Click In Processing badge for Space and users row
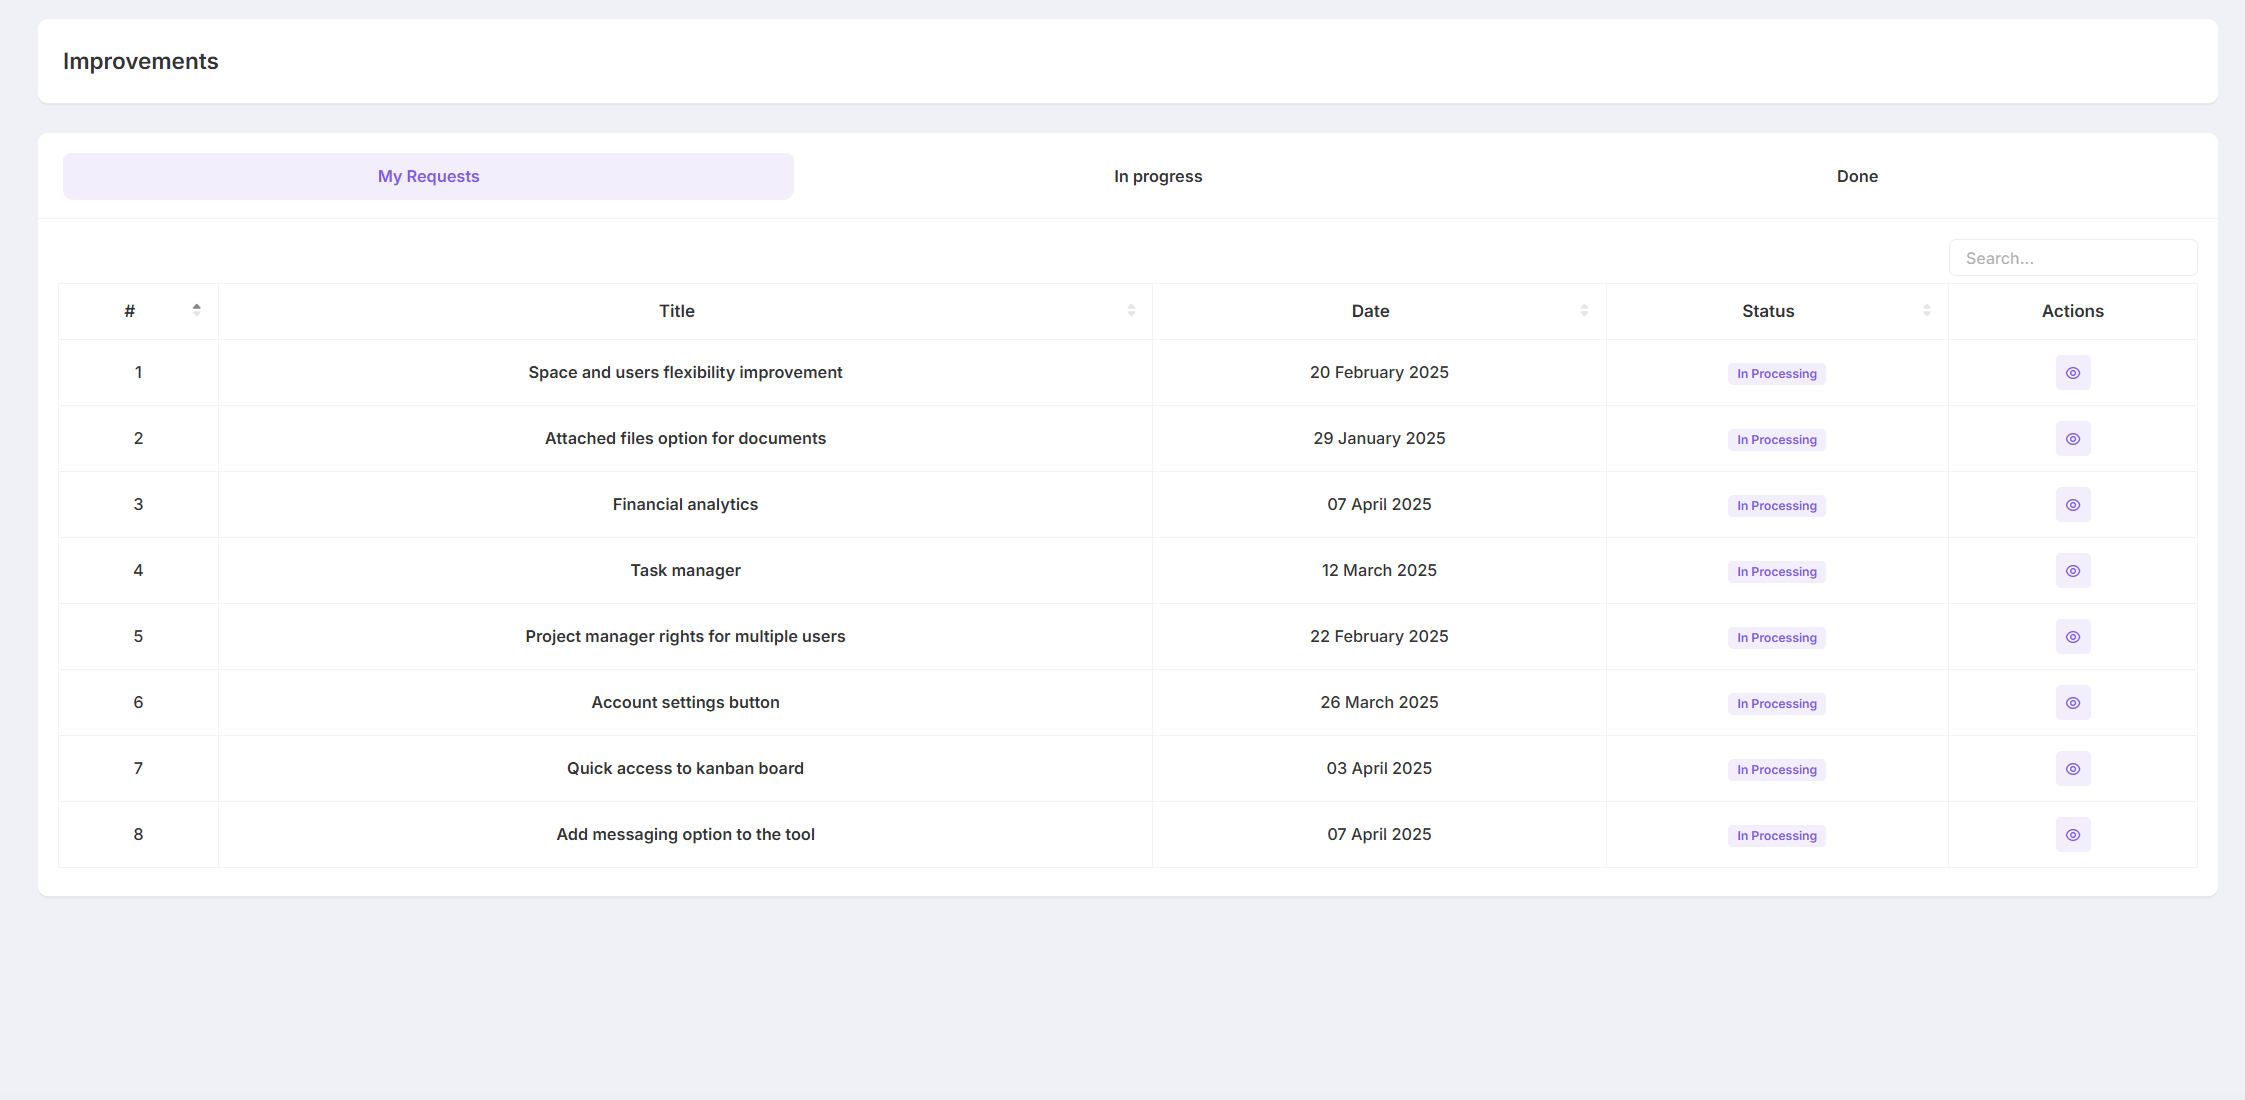The width and height of the screenshot is (2245, 1100). coord(1776,374)
